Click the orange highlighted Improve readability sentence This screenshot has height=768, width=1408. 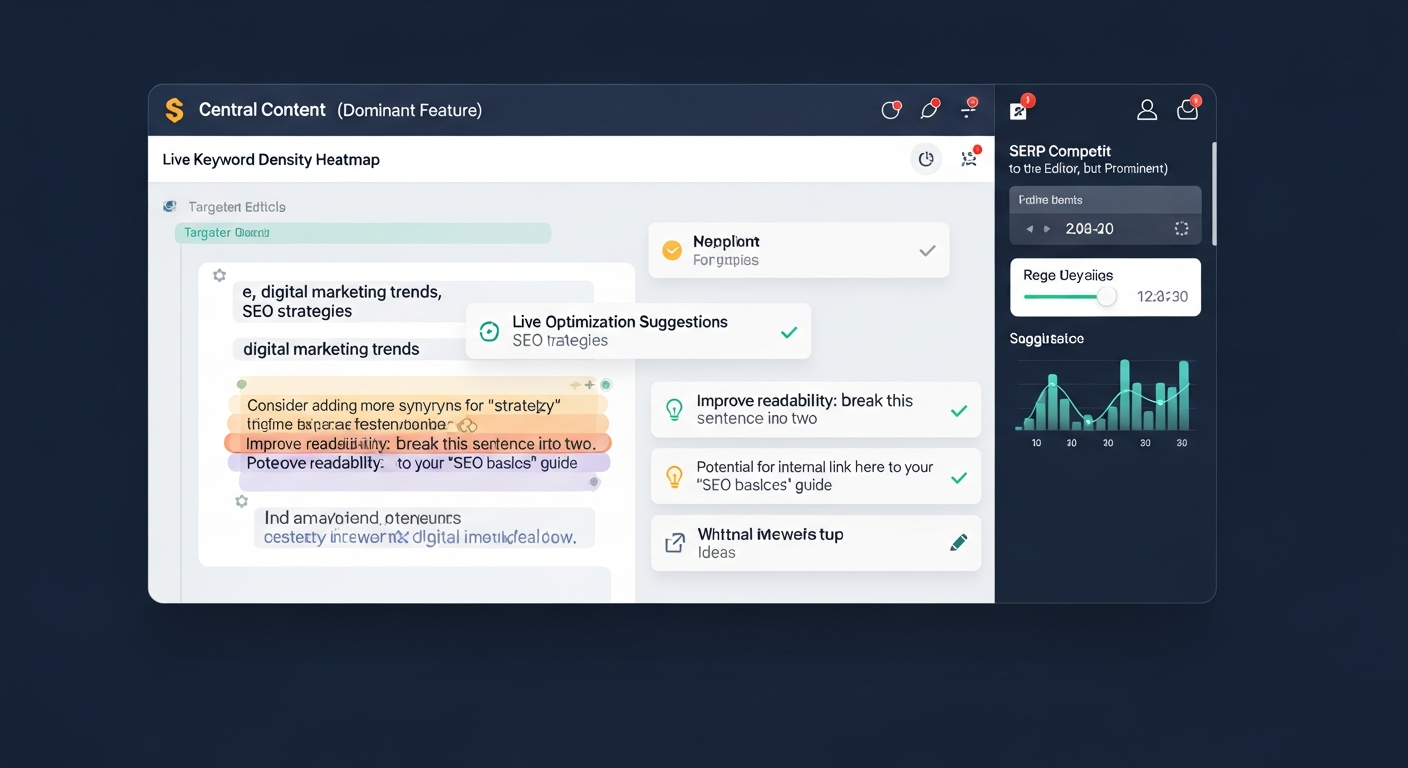pos(418,443)
